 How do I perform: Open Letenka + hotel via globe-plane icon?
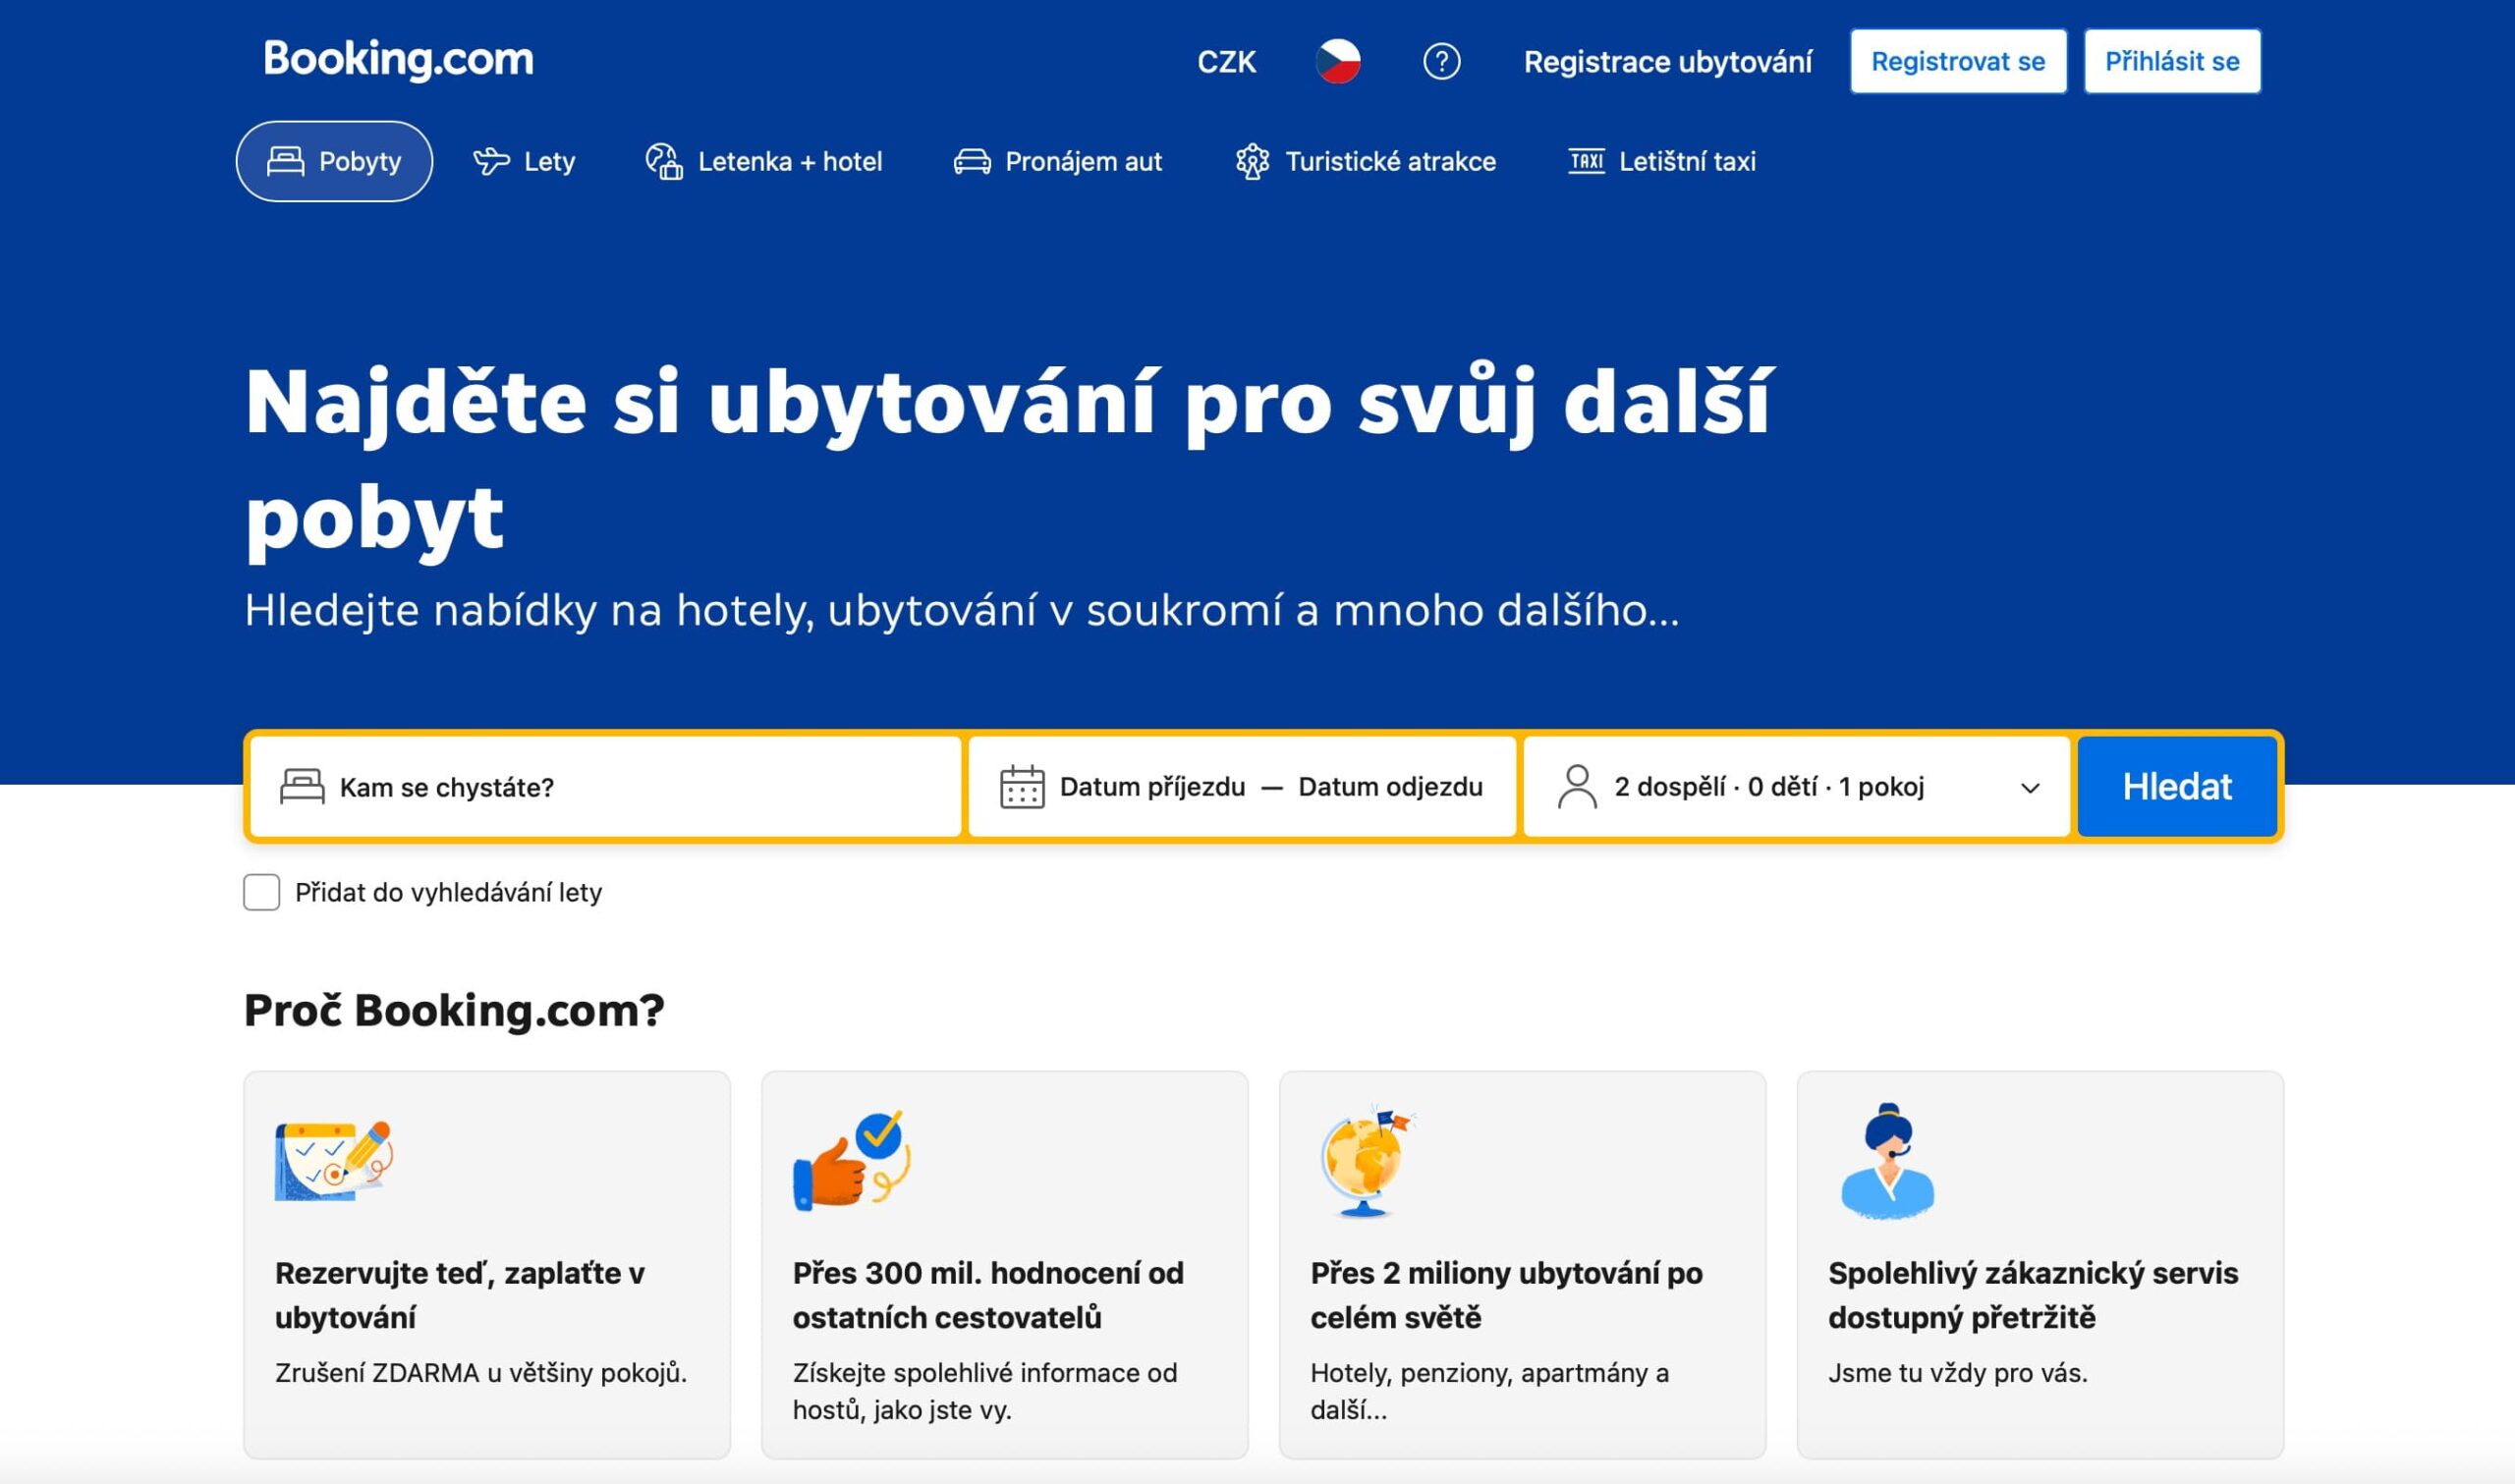[664, 161]
